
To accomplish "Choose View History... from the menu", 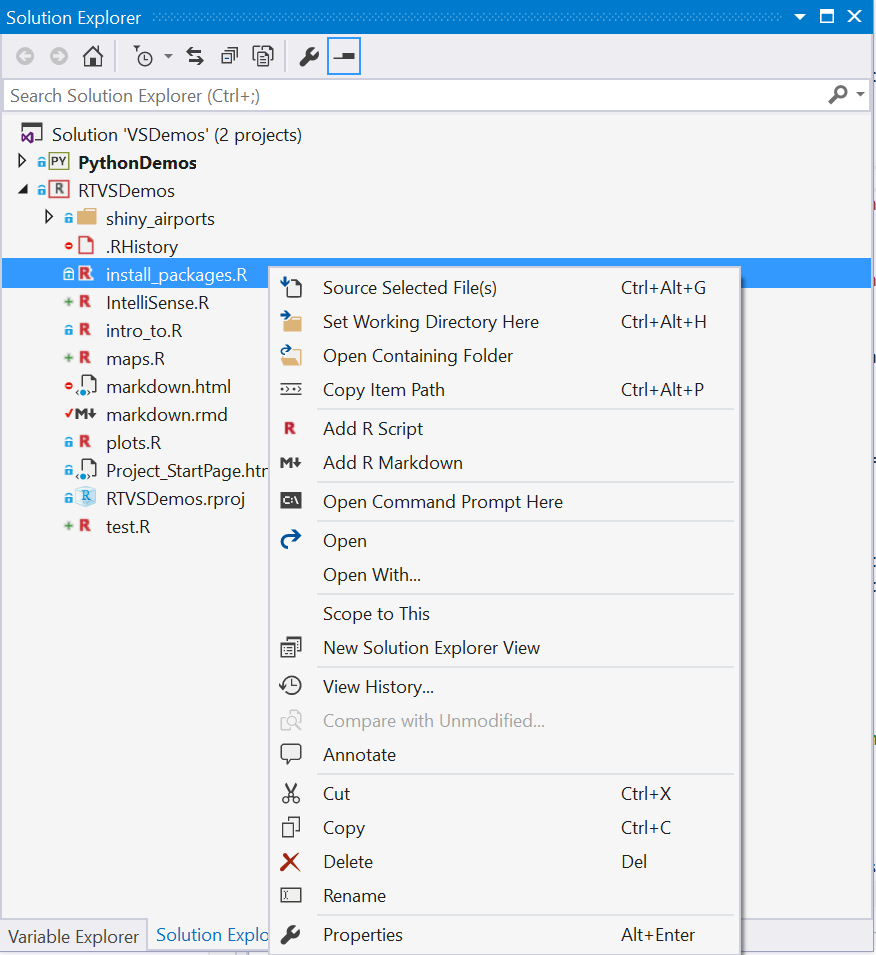I will 504,687.
